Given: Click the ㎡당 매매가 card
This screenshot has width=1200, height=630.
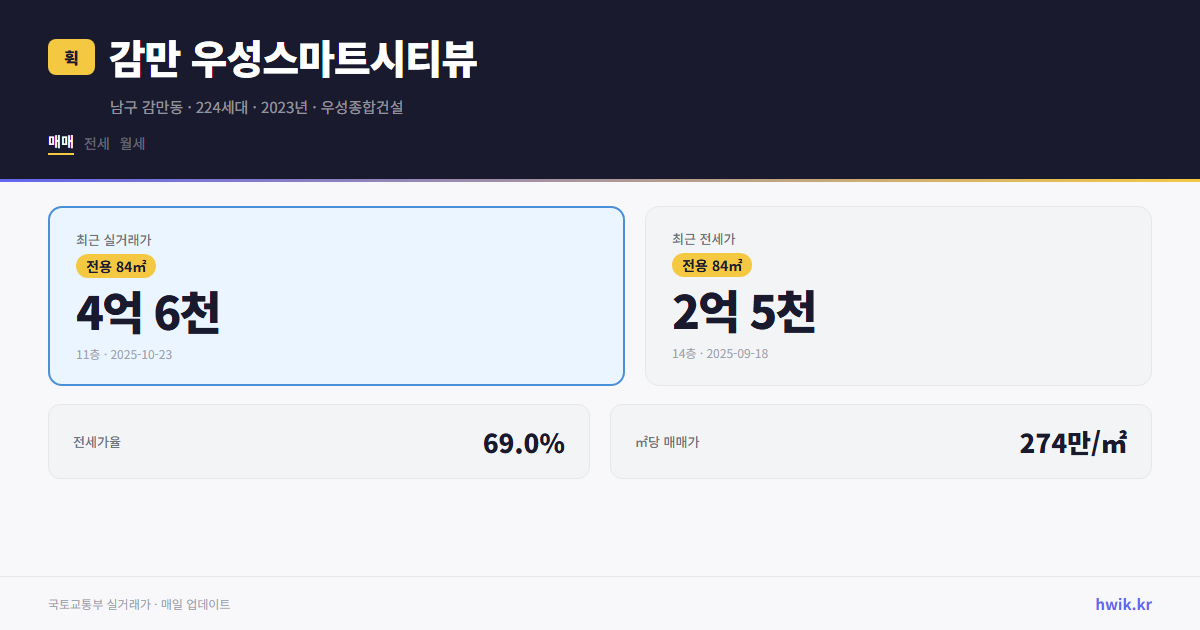Looking at the screenshot, I should (880, 441).
